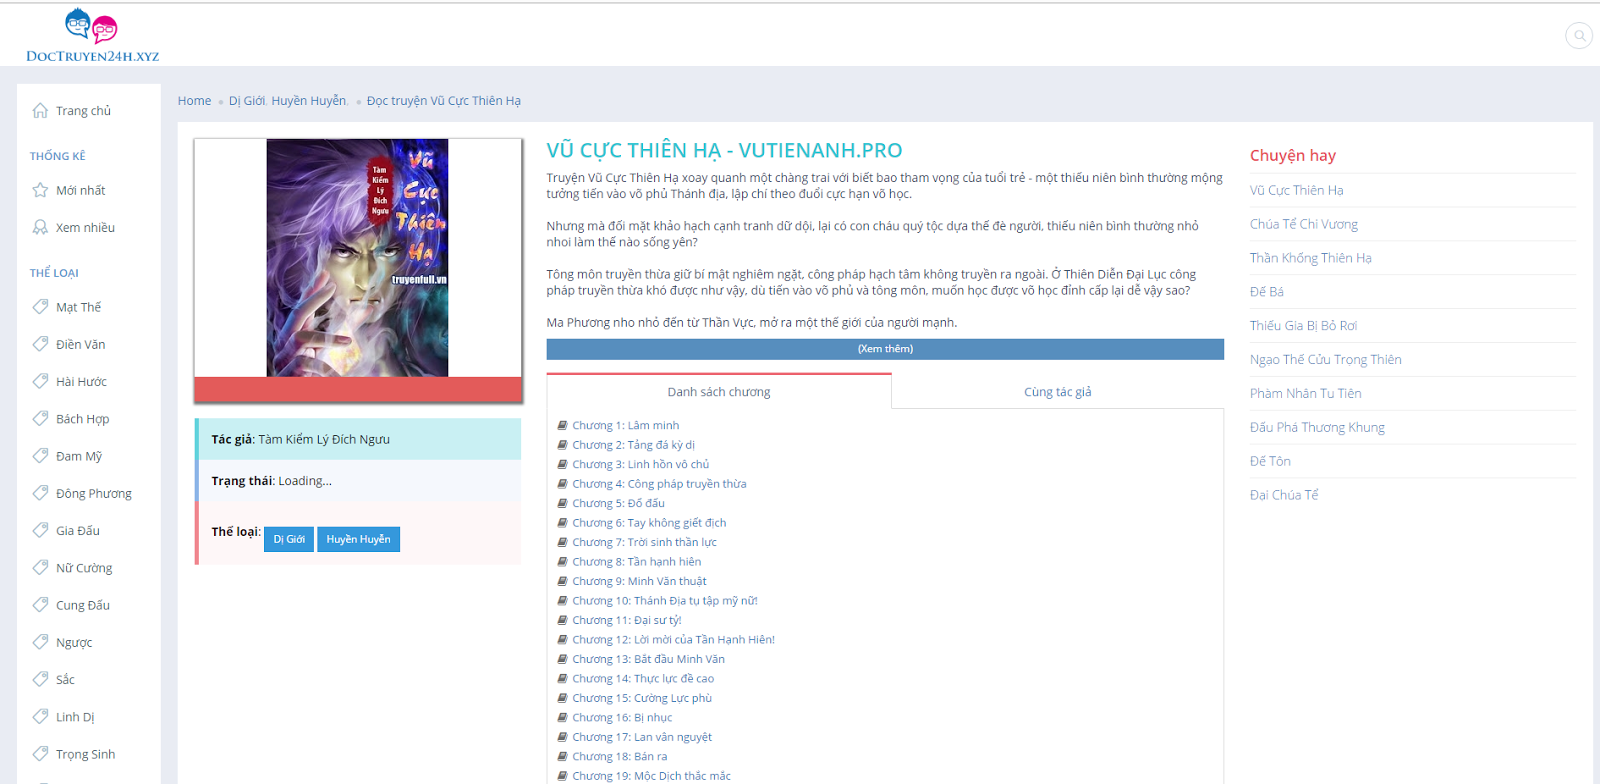This screenshot has height=784, width=1600.
Task: Click the Huyền Huyễn genre button
Action: pyautogui.click(x=358, y=539)
